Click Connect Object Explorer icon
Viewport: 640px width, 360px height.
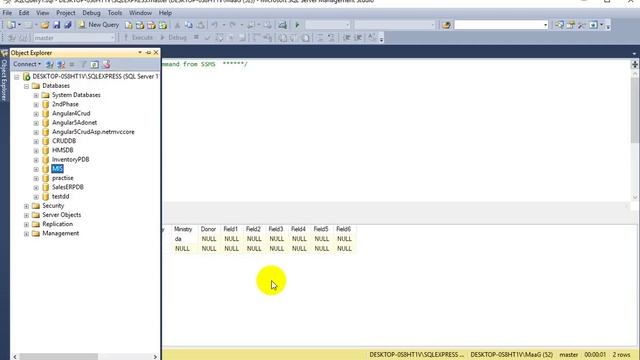(50, 64)
